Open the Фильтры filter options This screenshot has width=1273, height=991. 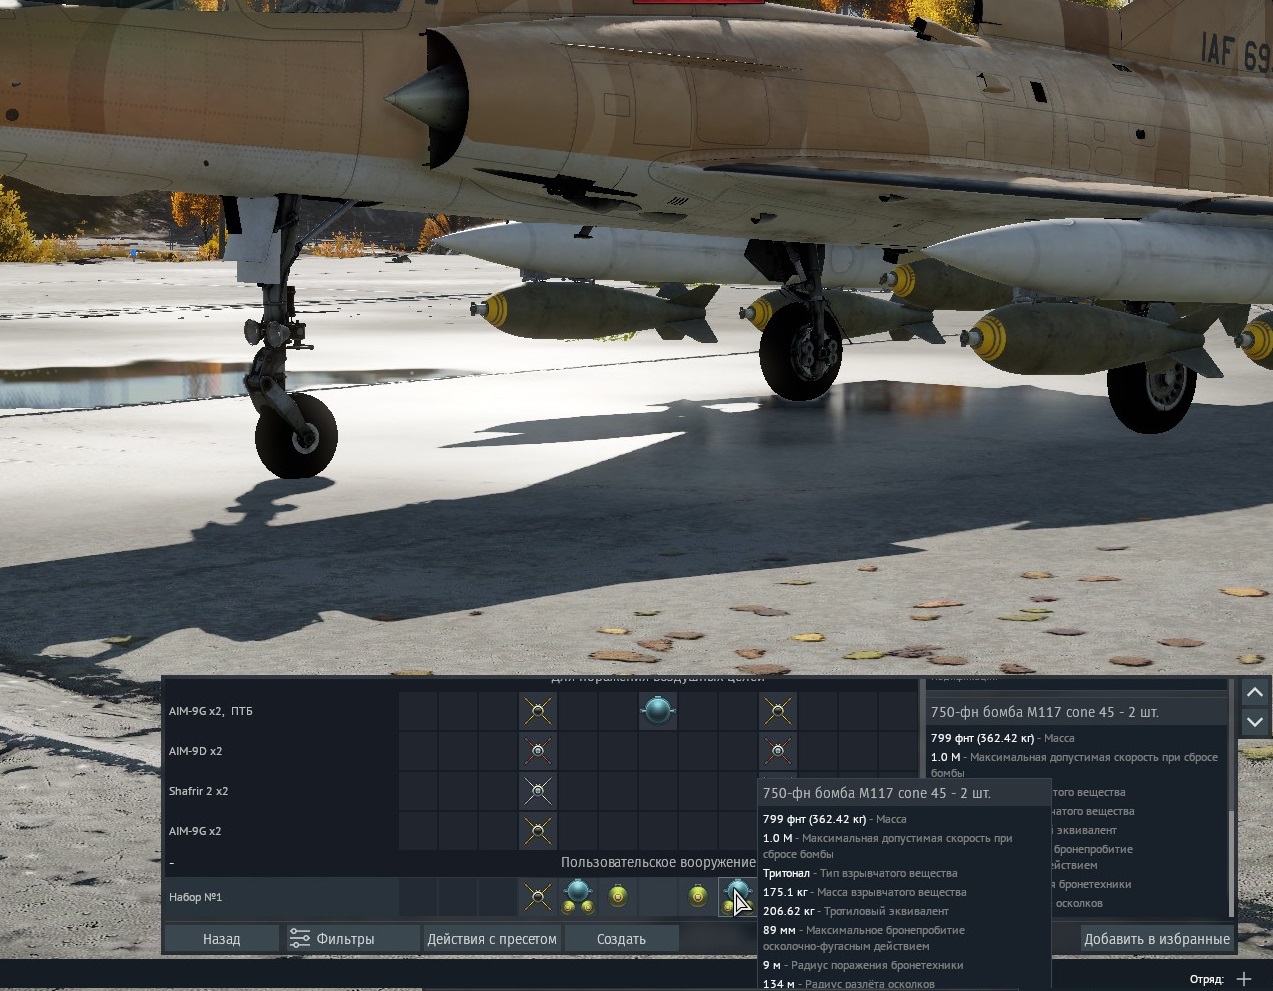click(x=352, y=939)
